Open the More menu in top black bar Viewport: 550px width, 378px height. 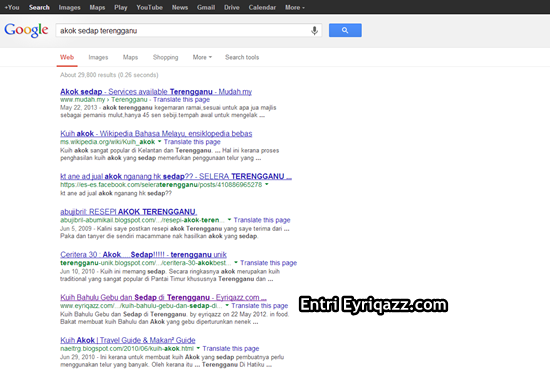point(295,7)
